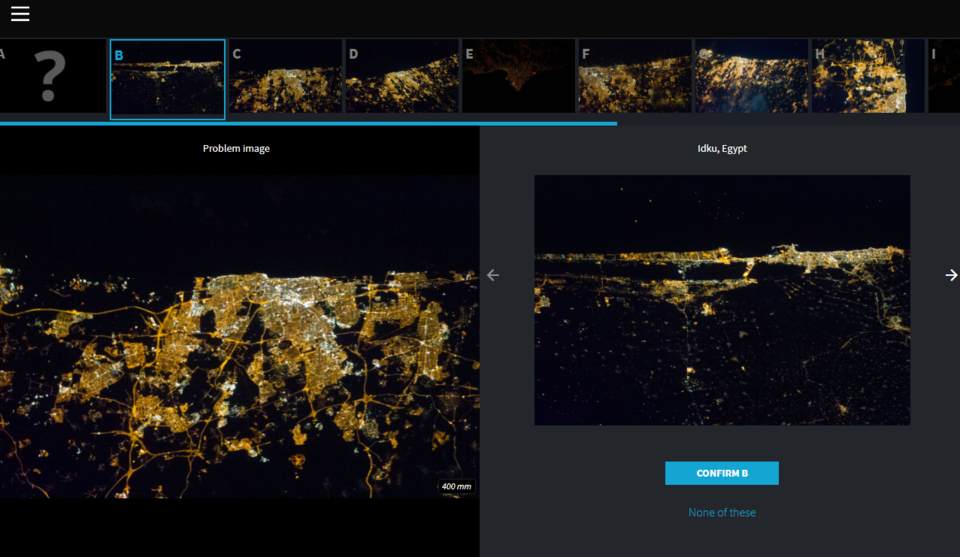This screenshot has width=960, height=557.
Task: Select candidate thumbnail F
Action: click(x=634, y=76)
